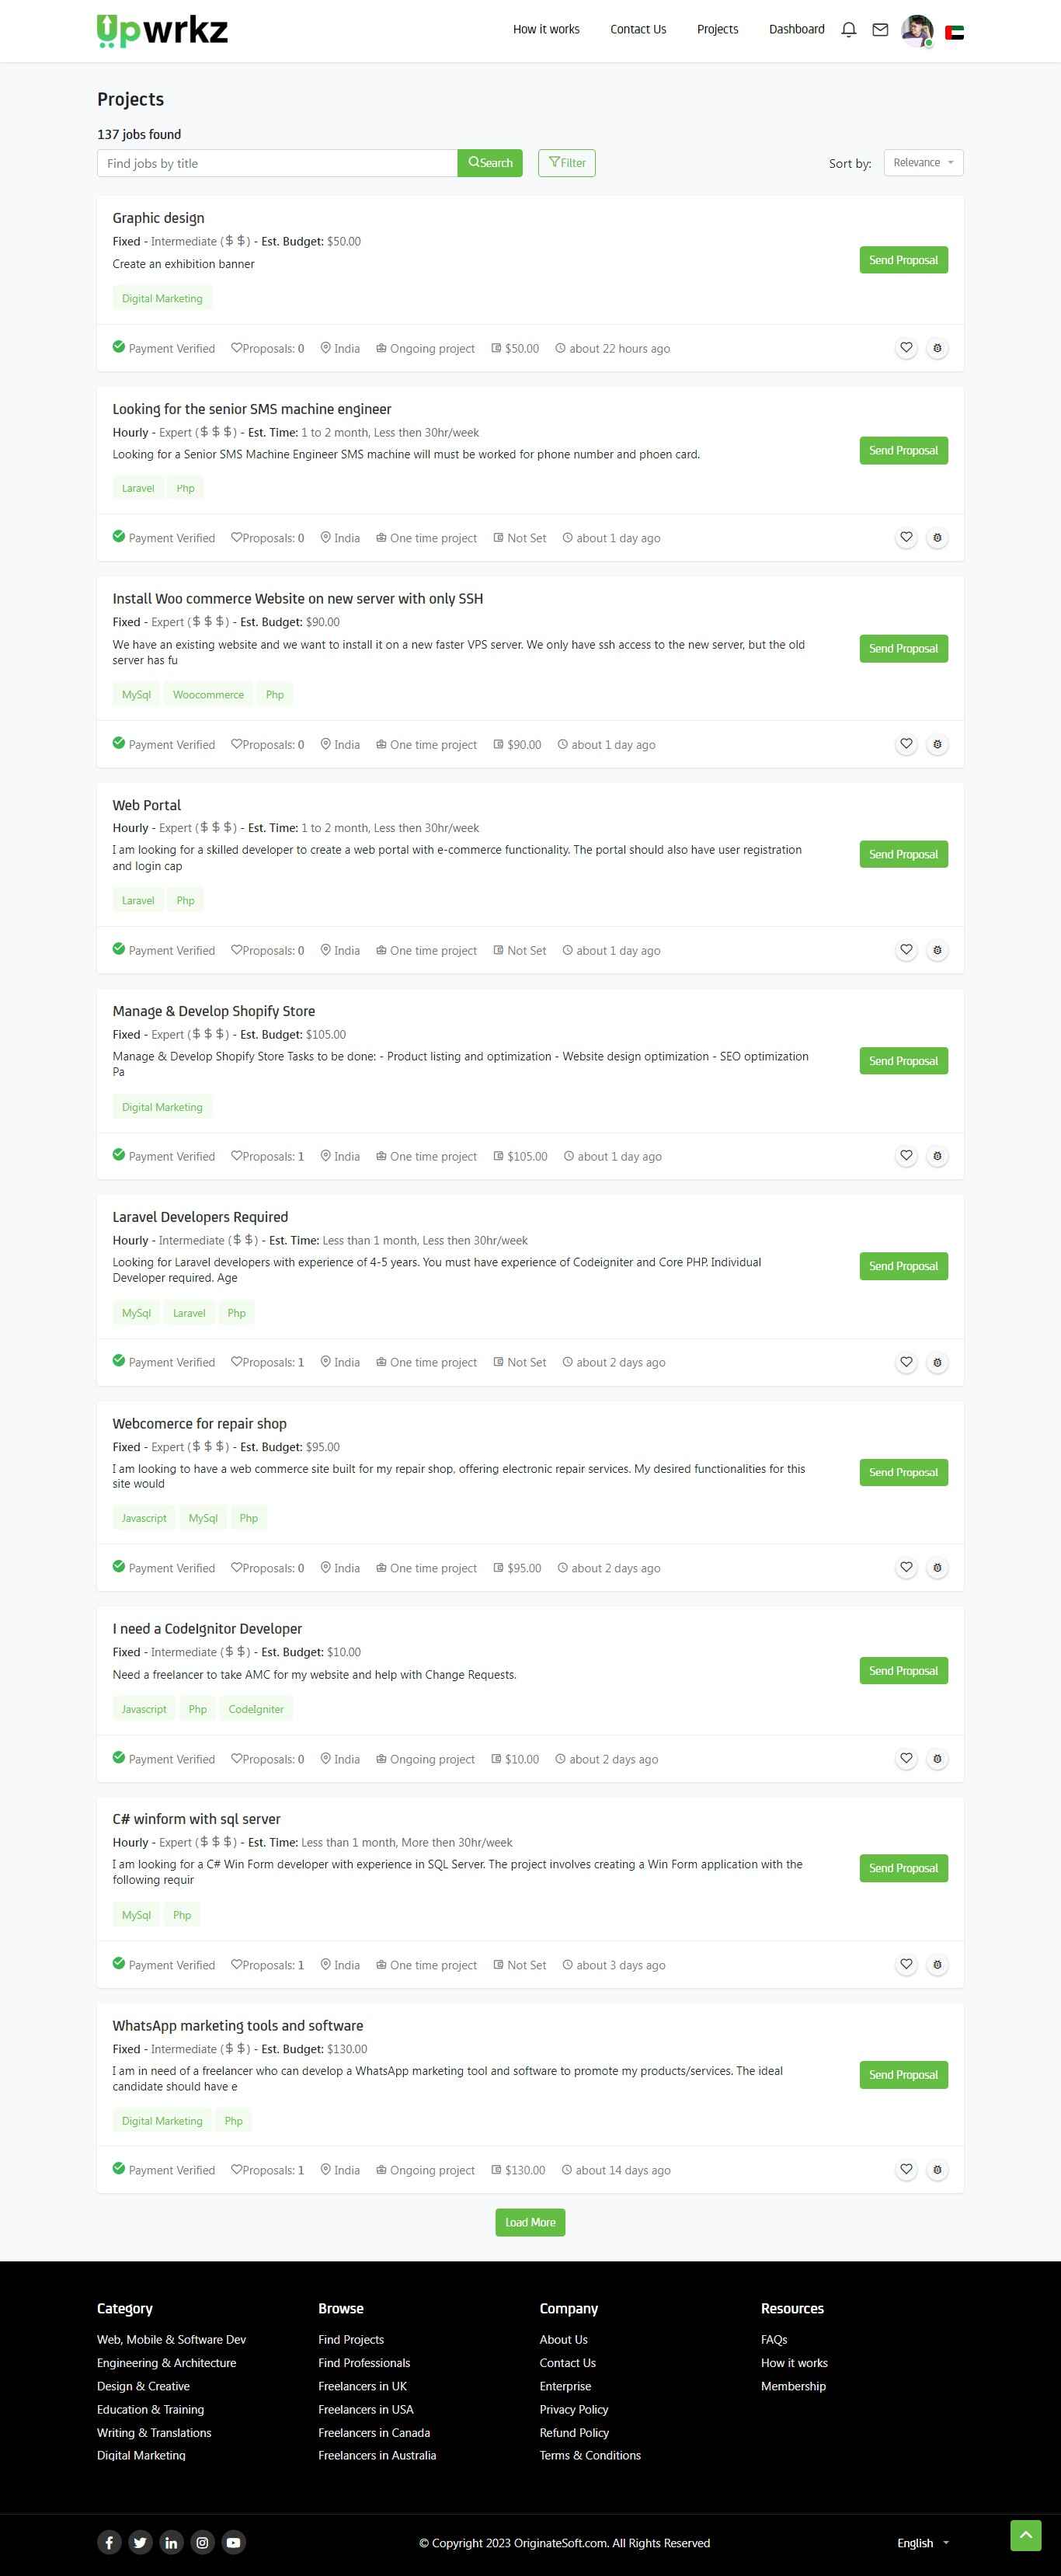Favorite the Graphic design job with heart
This screenshot has height=2576, width=1061.
(x=906, y=348)
